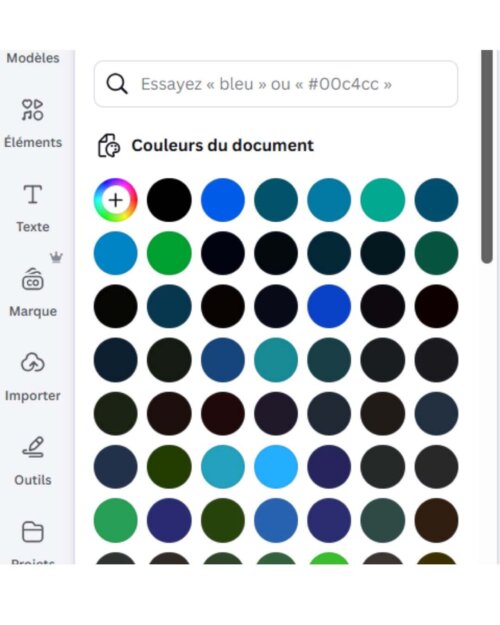Viewport: 500px width, 625px height.
Task: Click the vertical scrollbar of color panel
Action: click(x=487, y=156)
